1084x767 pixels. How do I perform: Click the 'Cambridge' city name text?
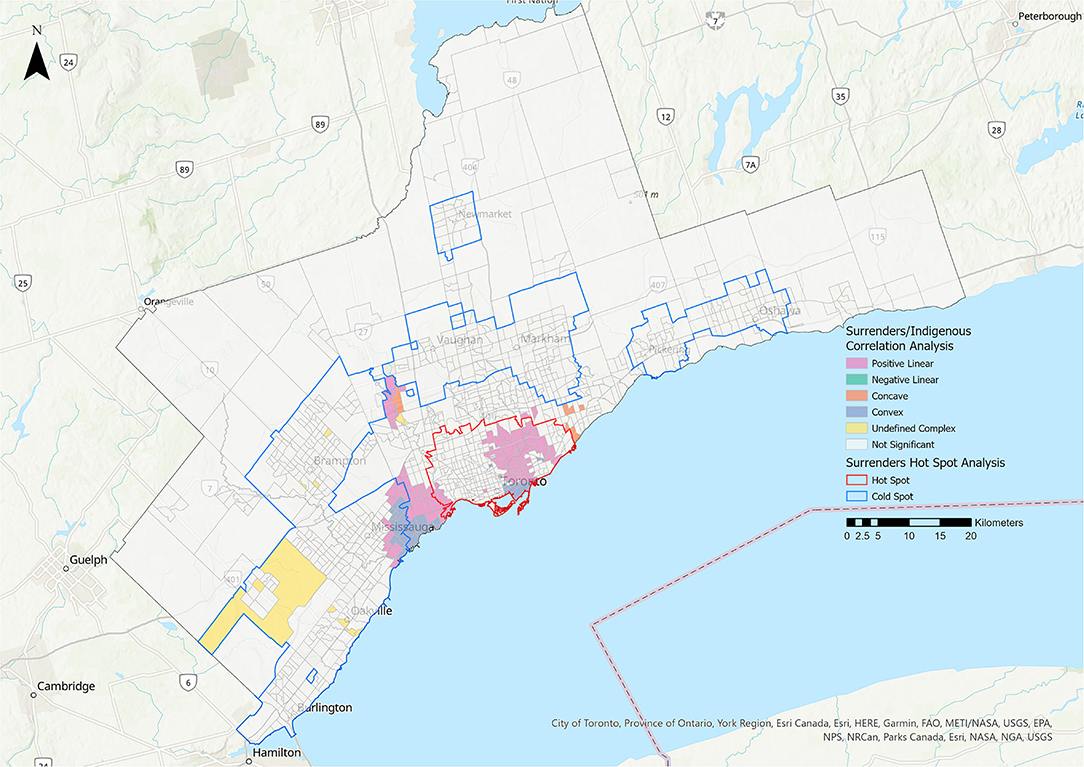pyautogui.click(x=66, y=687)
